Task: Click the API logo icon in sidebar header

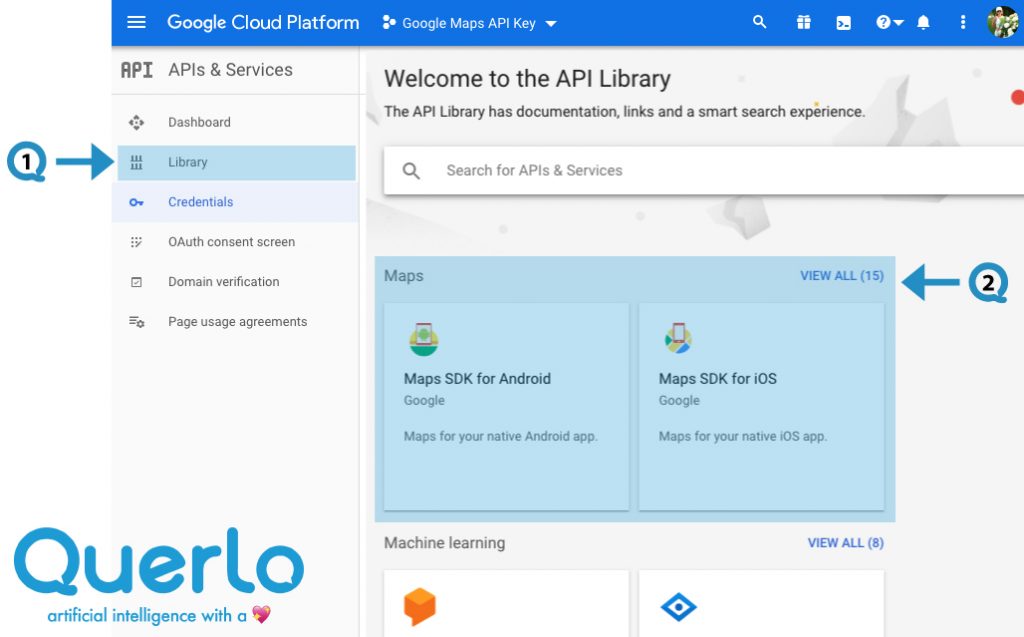Action: 136,70
